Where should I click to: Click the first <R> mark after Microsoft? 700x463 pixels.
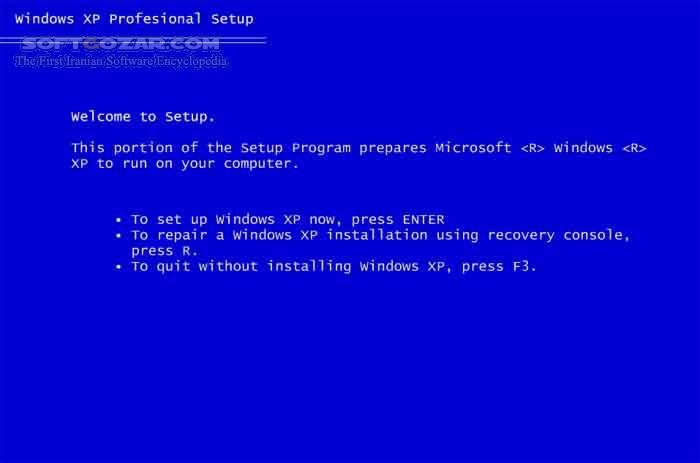coord(532,148)
